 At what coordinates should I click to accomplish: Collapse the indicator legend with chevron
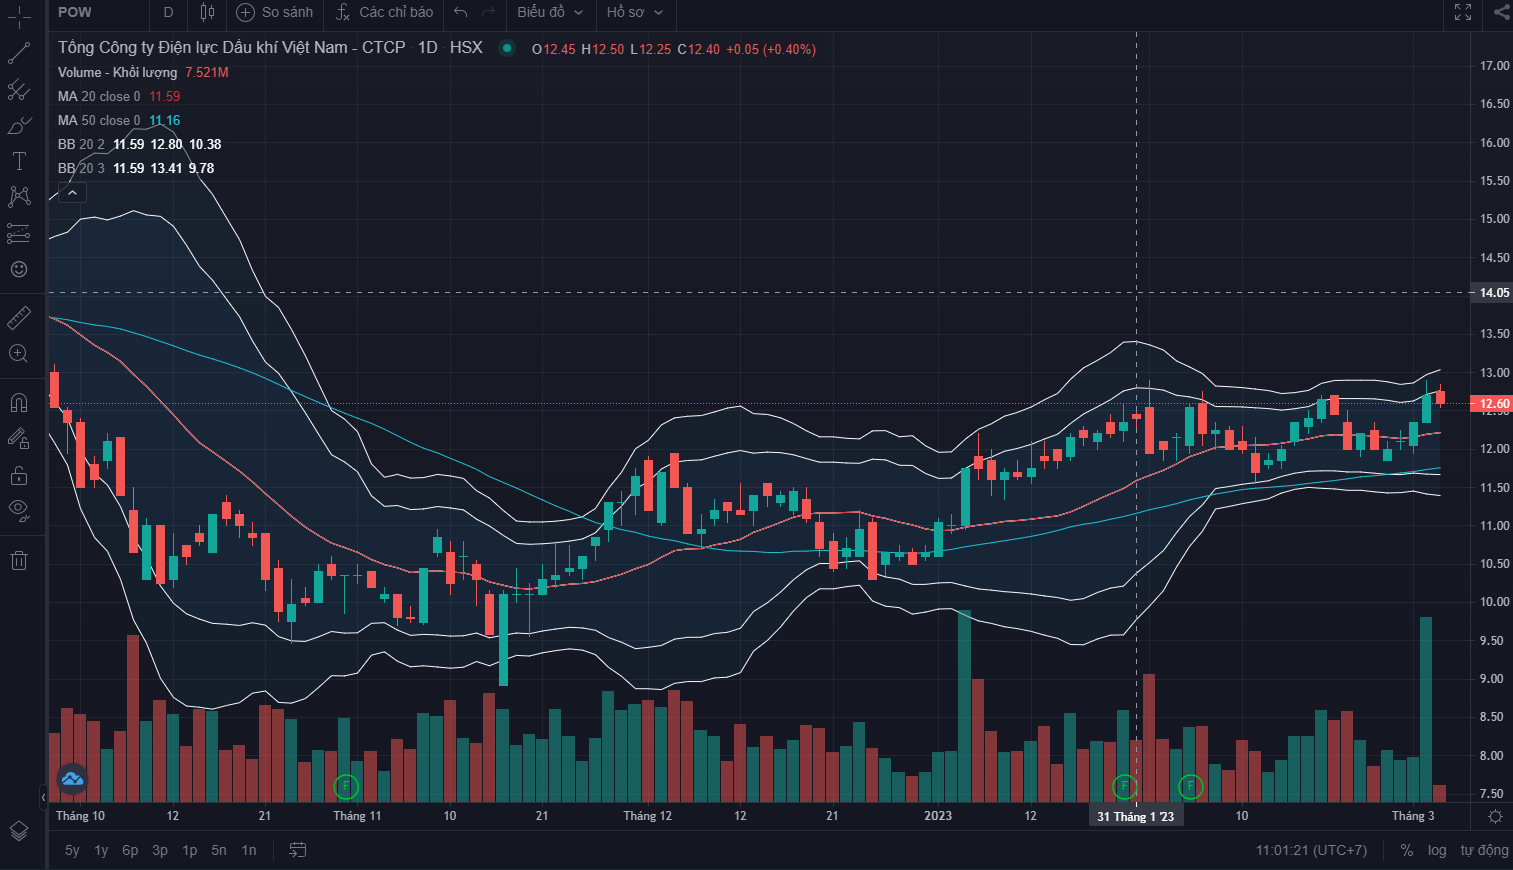72,192
